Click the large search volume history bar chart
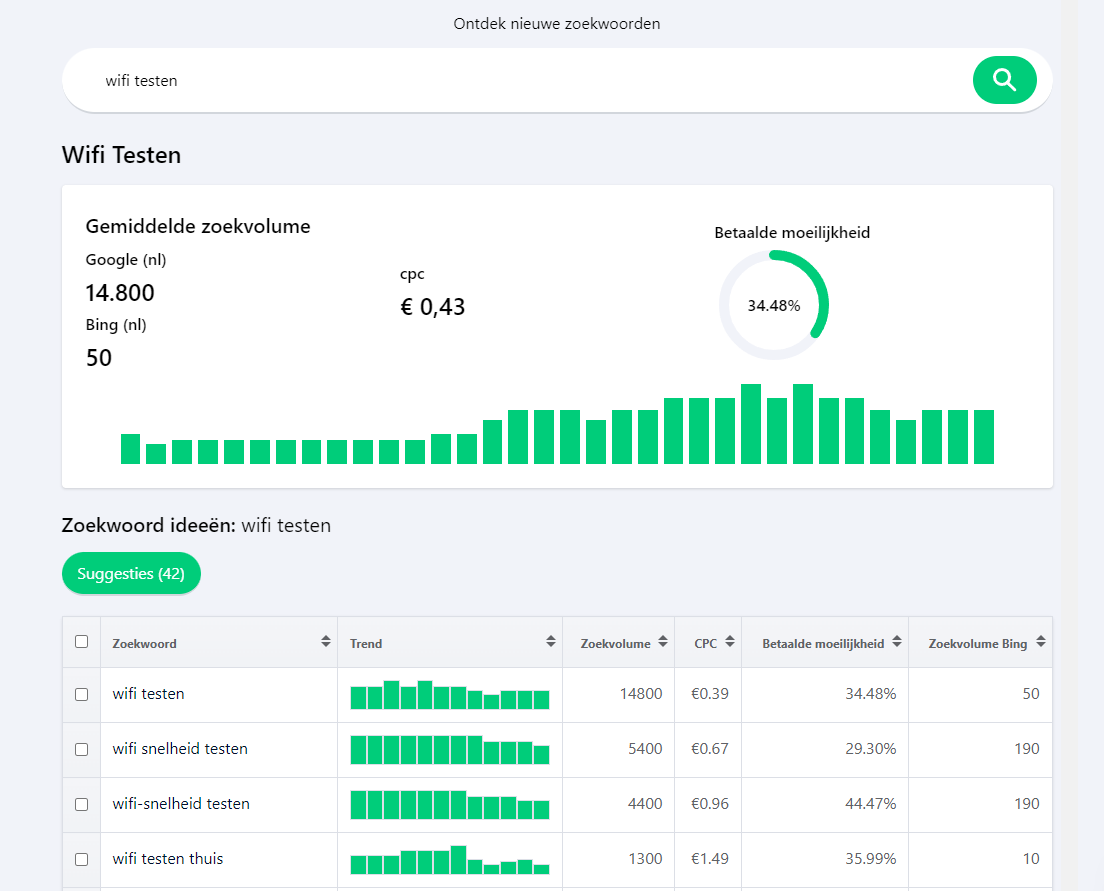 (x=557, y=424)
